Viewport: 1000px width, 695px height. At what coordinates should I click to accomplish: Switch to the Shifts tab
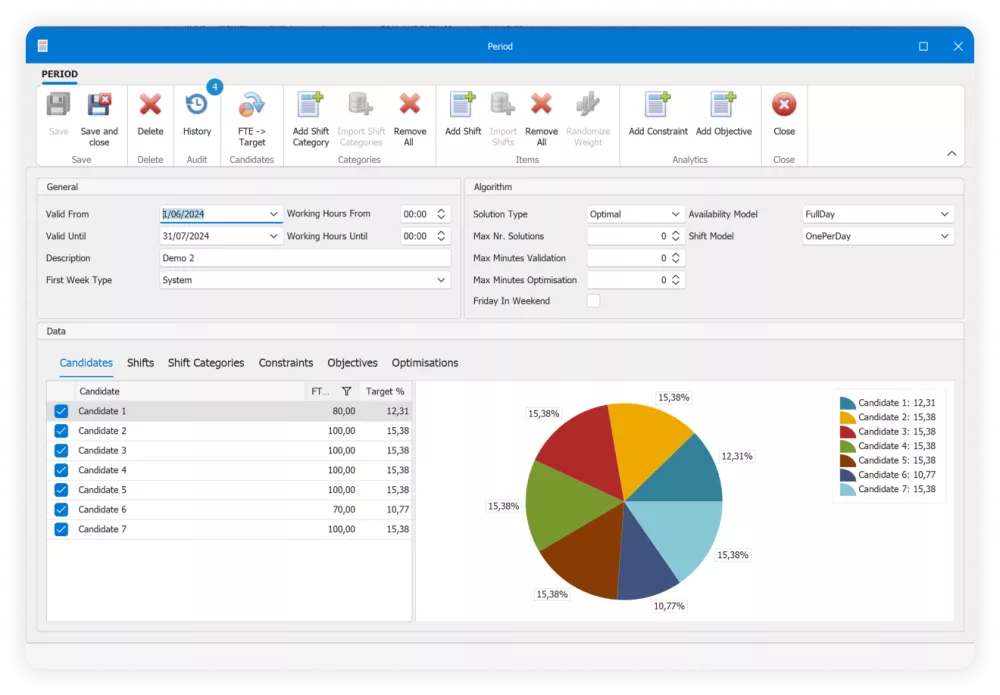140,363
